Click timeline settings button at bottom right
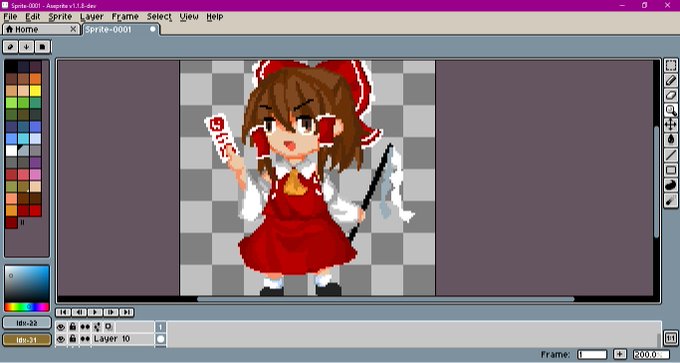 click(670, 338)
